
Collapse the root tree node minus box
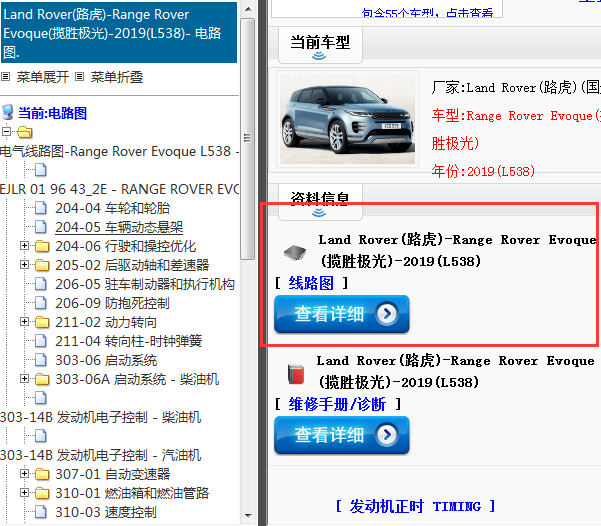tap(6, 132)
